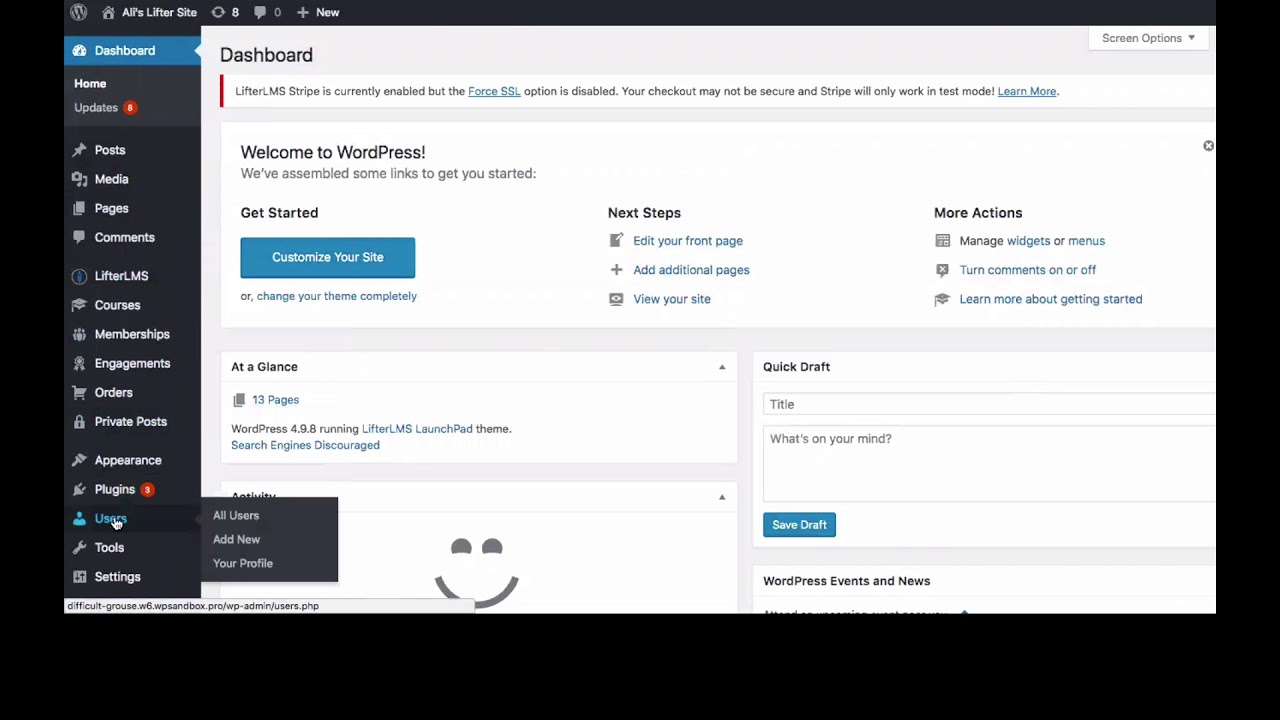Open Memberships in the sidebar

[132, 334]
